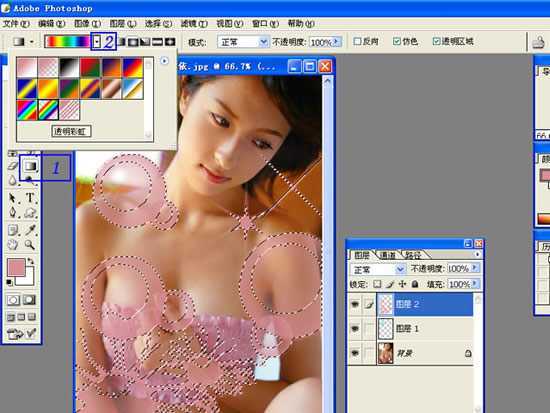Choose Radial gradient type
550x413 pixels.
click(x=133, y=42)
